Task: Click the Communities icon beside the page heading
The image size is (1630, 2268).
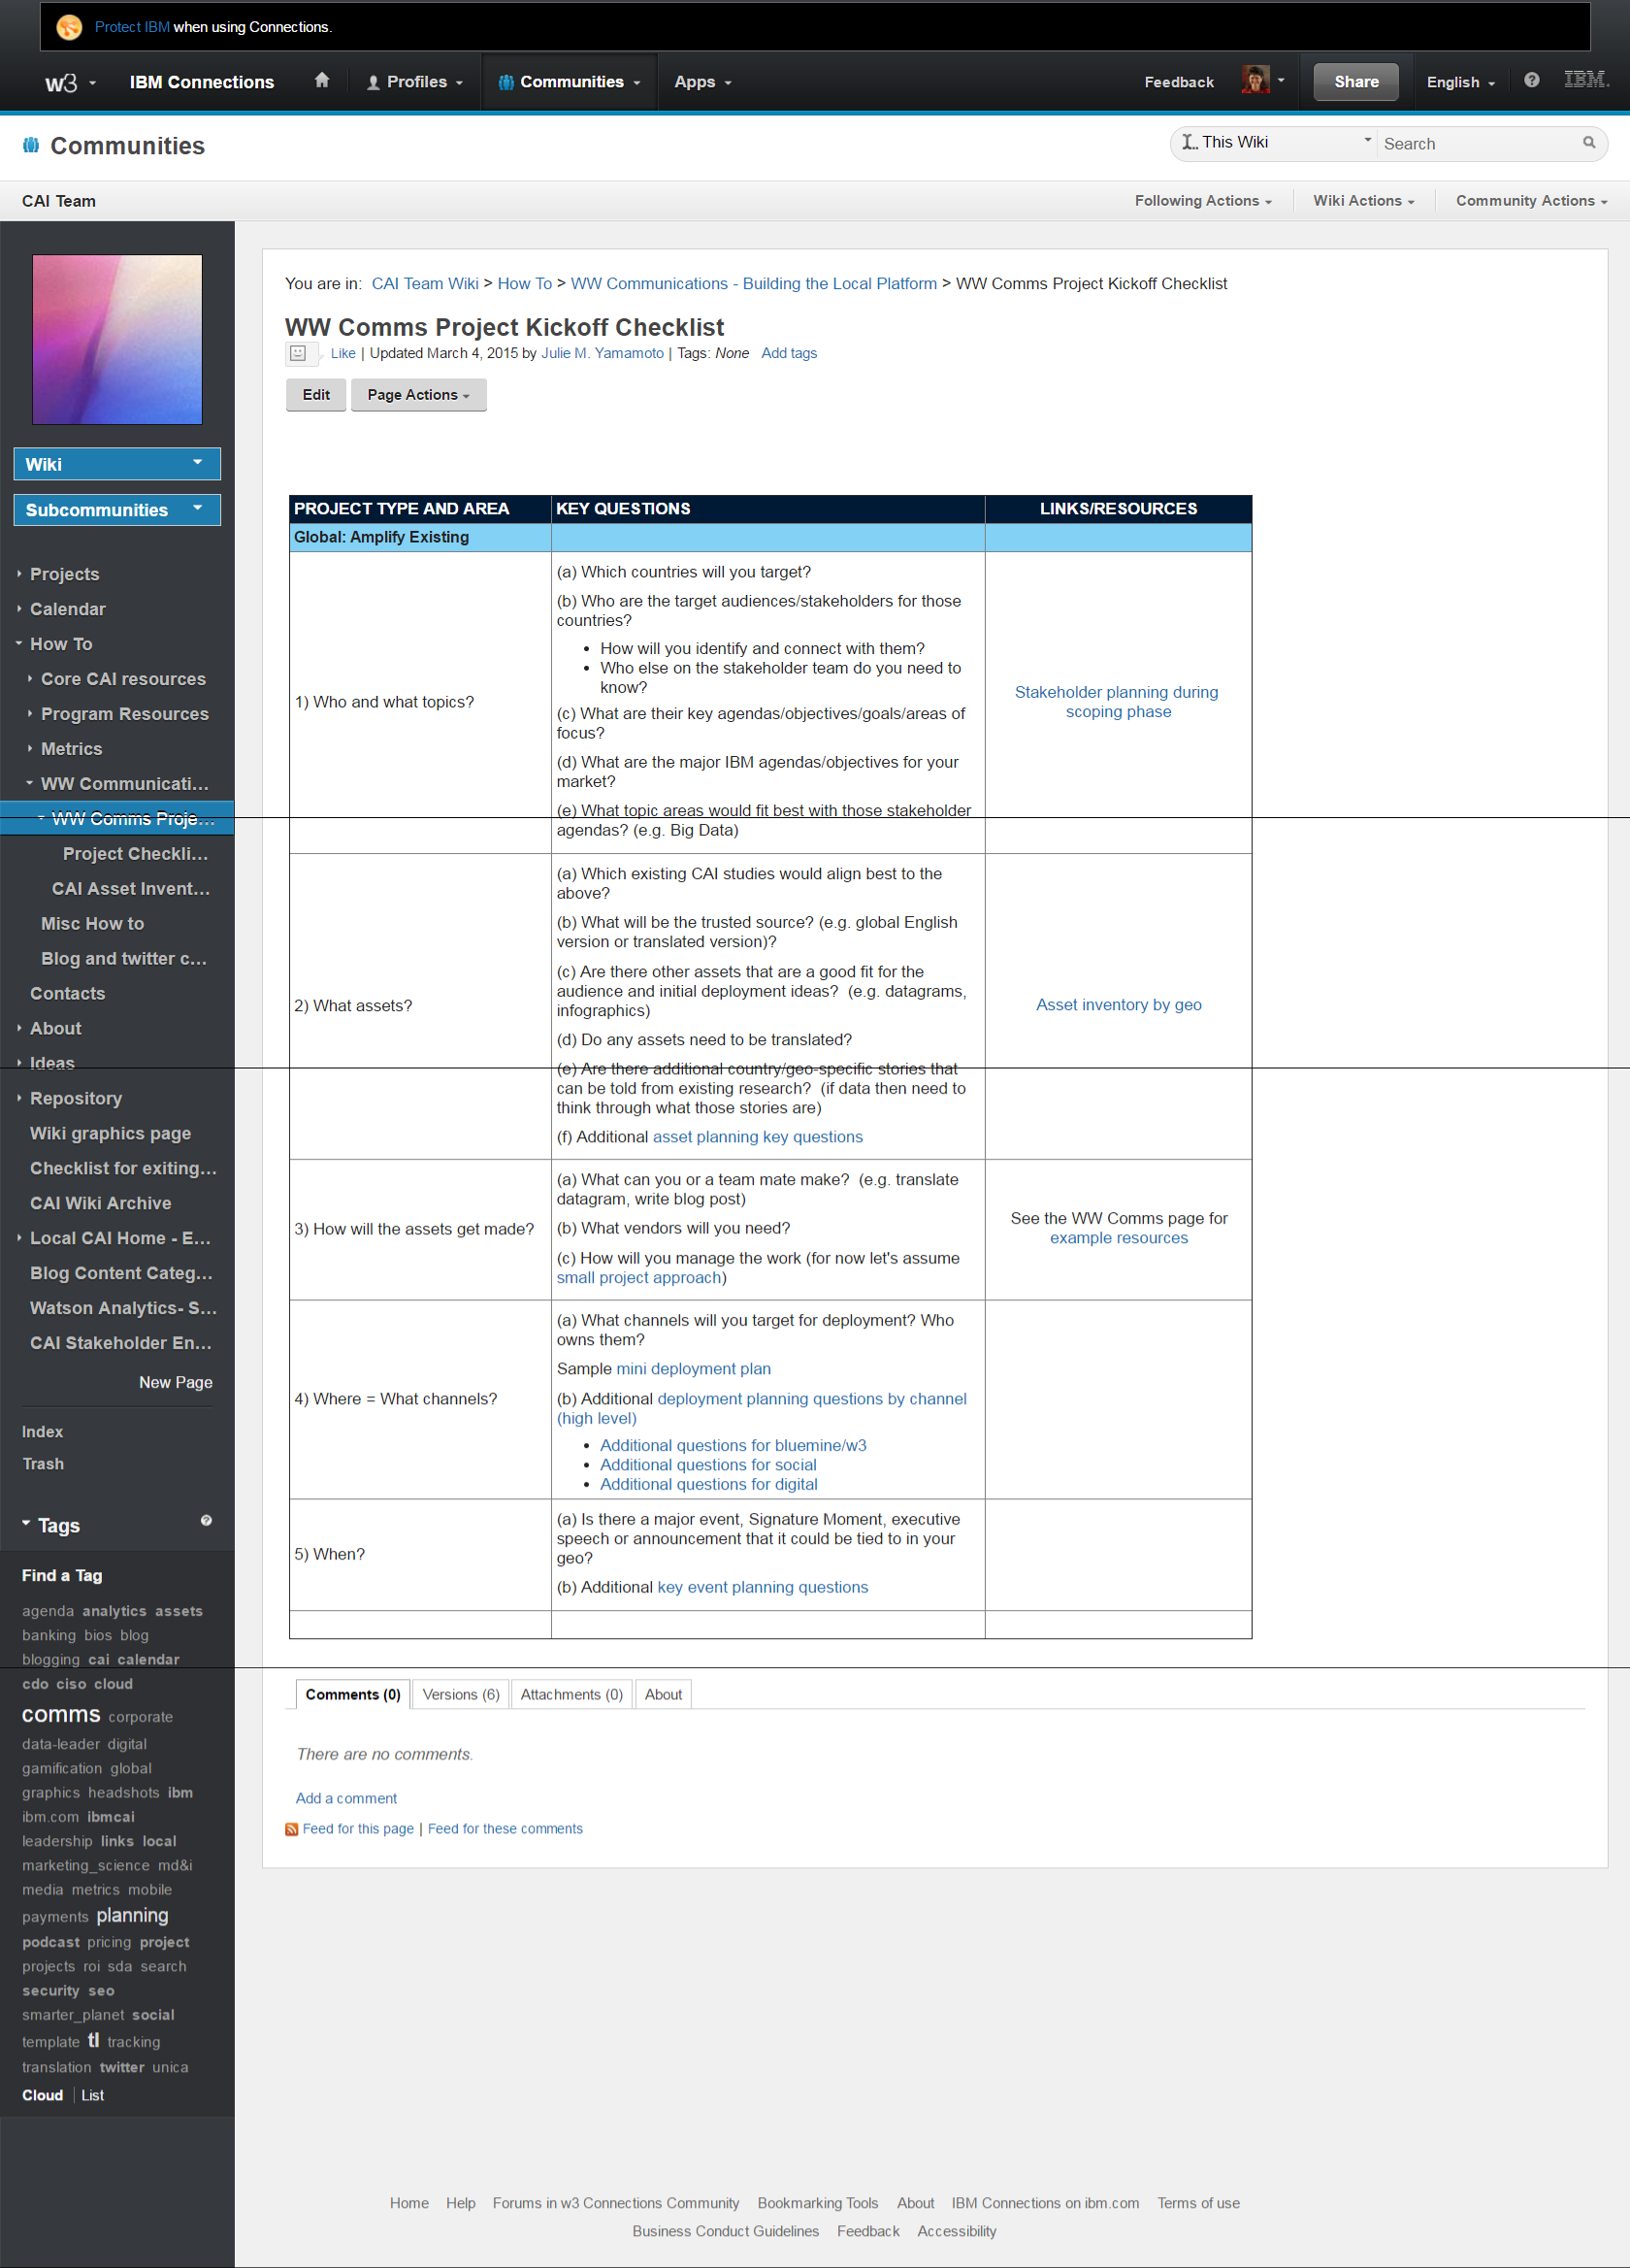Action: tap(31, 146)
